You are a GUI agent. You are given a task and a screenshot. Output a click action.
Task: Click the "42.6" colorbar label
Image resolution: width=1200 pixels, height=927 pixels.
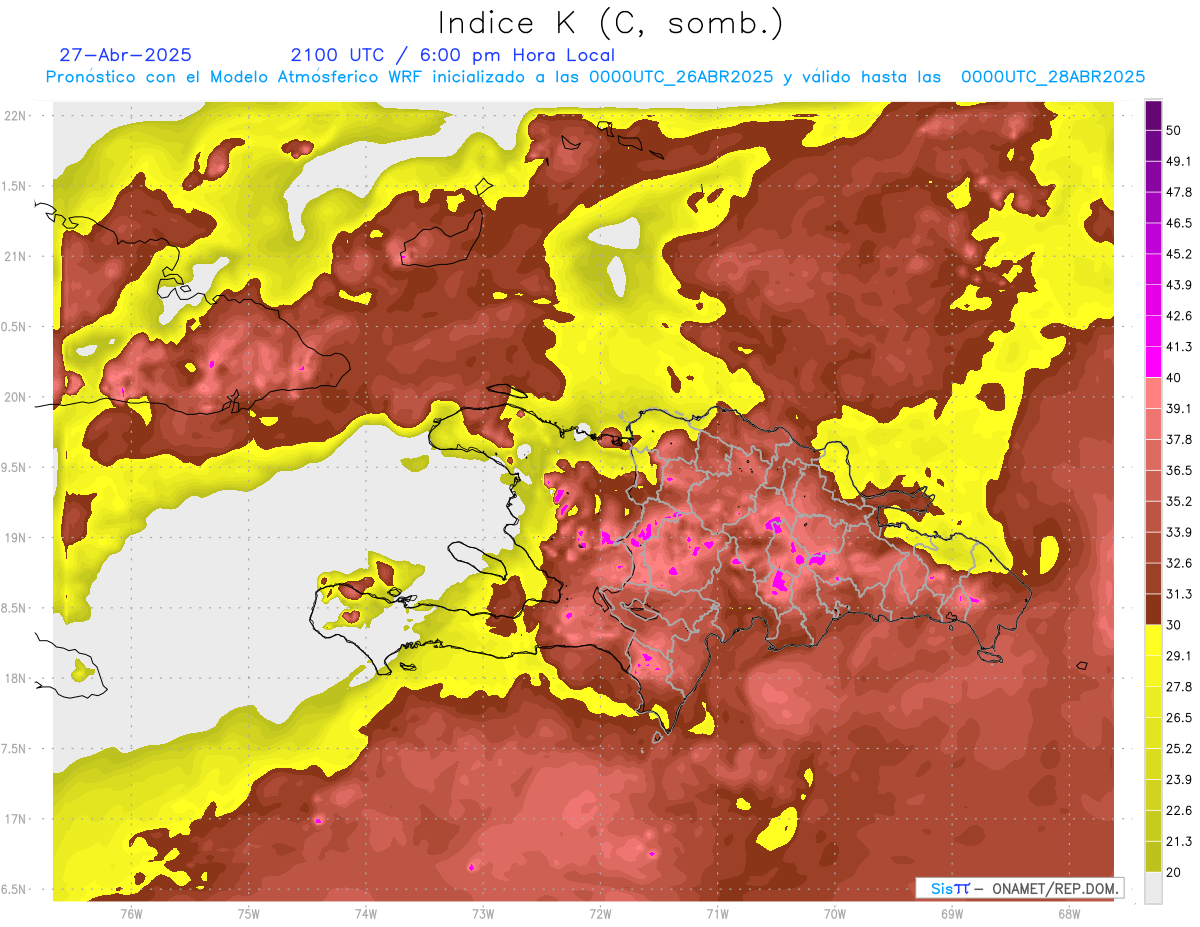[1179, 316]
